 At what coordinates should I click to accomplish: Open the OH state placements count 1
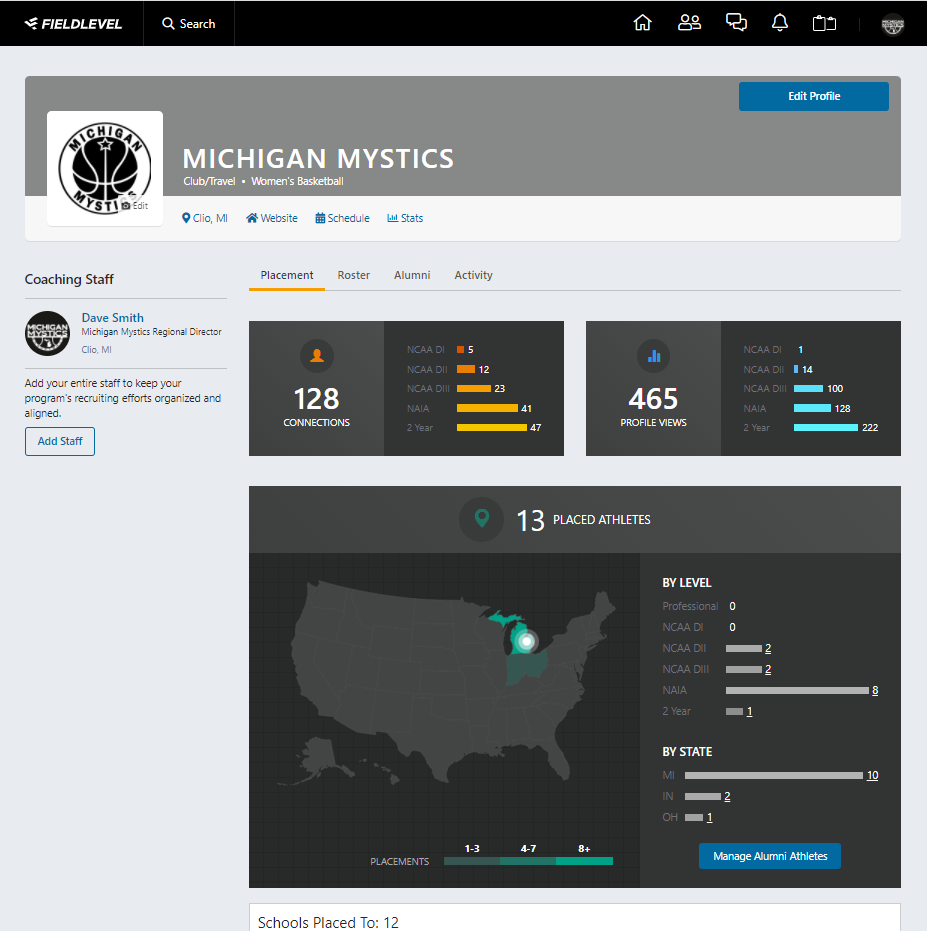(709, 818)
